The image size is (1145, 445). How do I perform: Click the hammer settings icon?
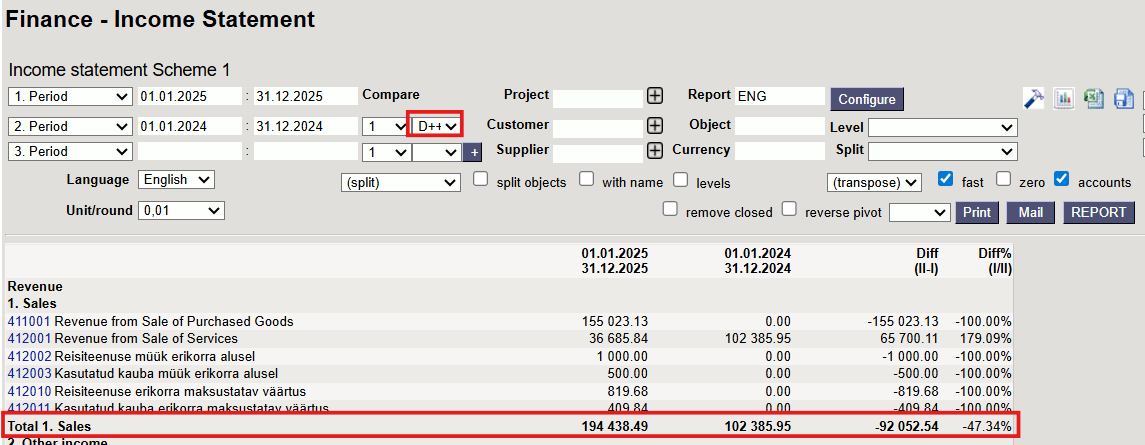(x=1034, y=98)
